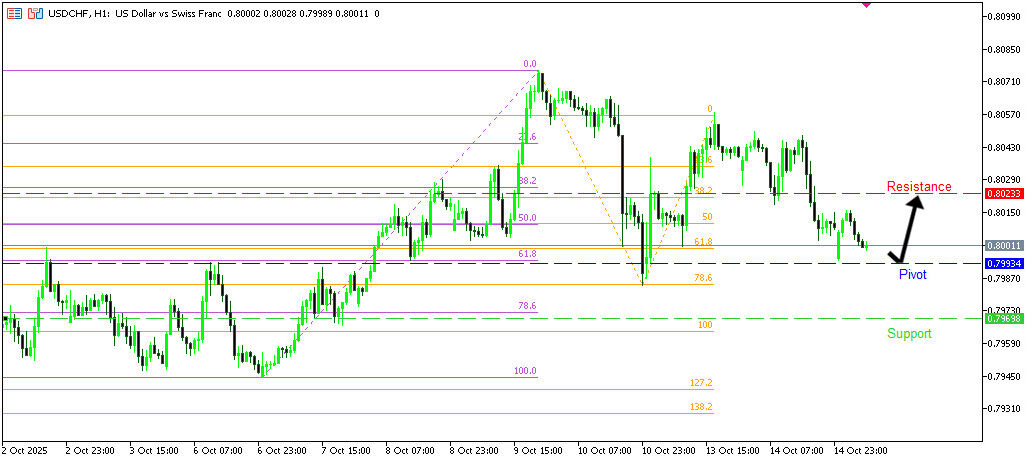Click the blue 0.79934 pivot price tag
The image size is (1033, 462).
pos(1003,263)
